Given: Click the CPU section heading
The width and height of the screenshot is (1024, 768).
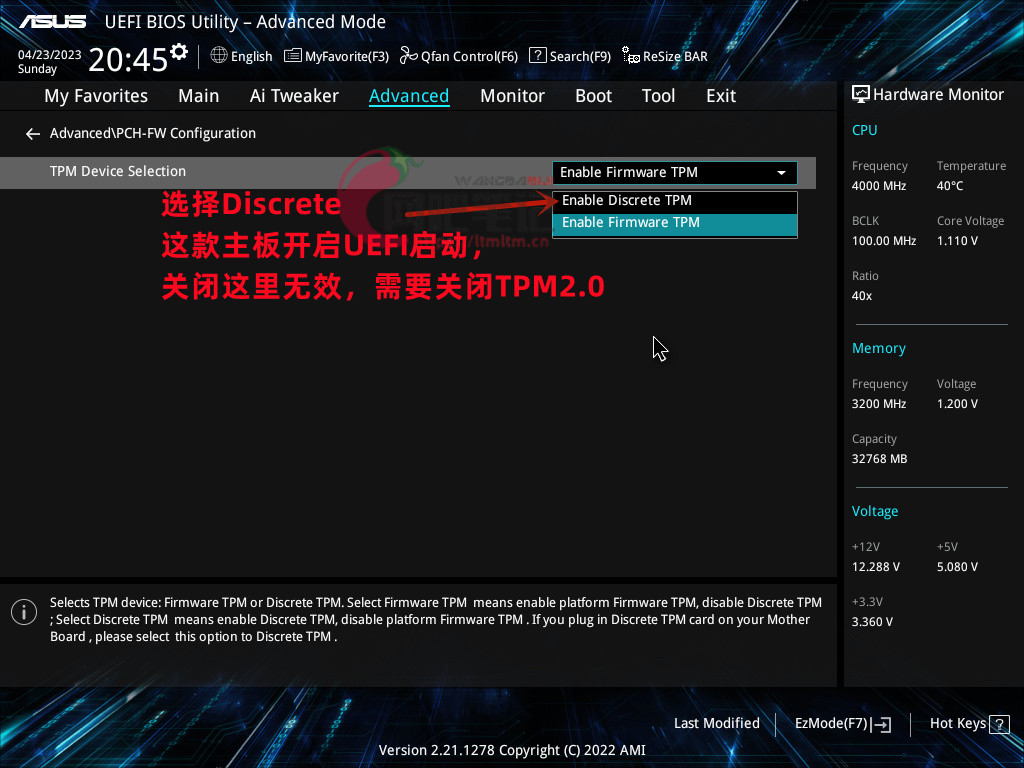Looking at the screenshot, I should [864, 131].
